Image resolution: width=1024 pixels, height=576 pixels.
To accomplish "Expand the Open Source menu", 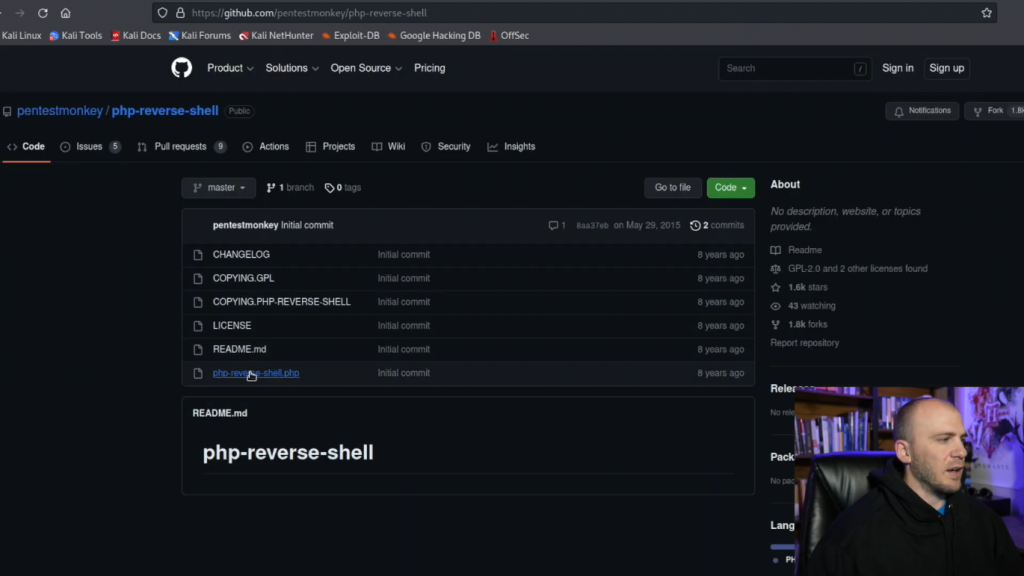I will point(366,68).
